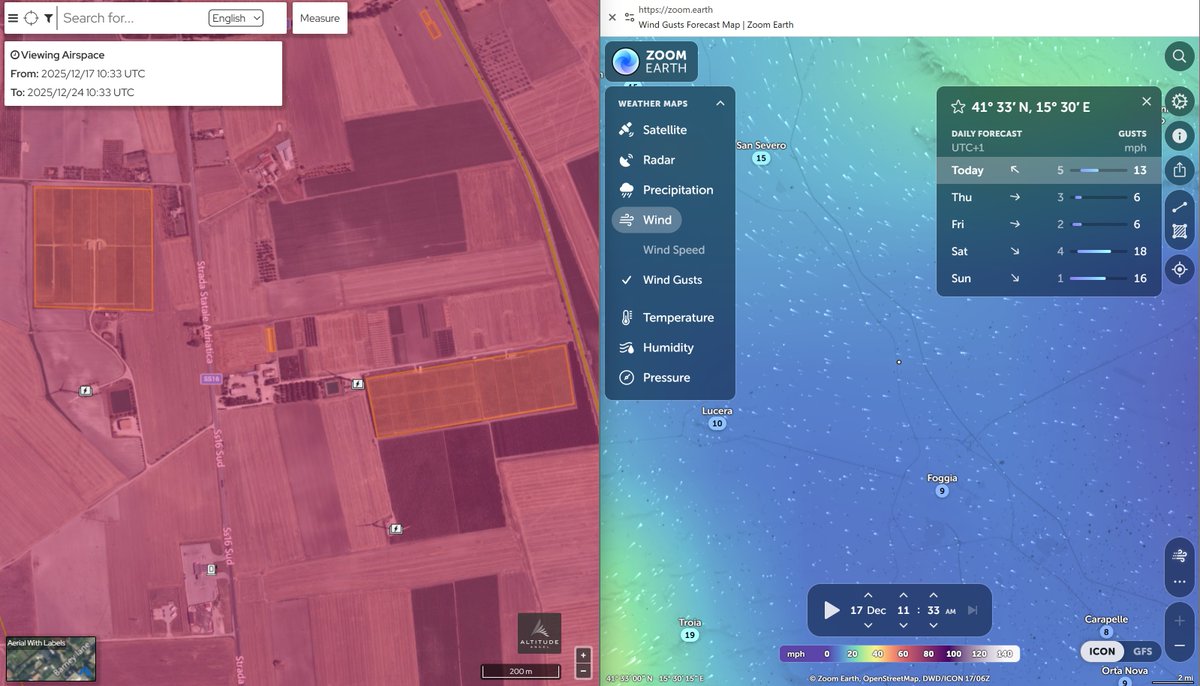Zoom out on the airspace map
The width and height of the screenshot is (1200, 686).
(x=584, y=670)
